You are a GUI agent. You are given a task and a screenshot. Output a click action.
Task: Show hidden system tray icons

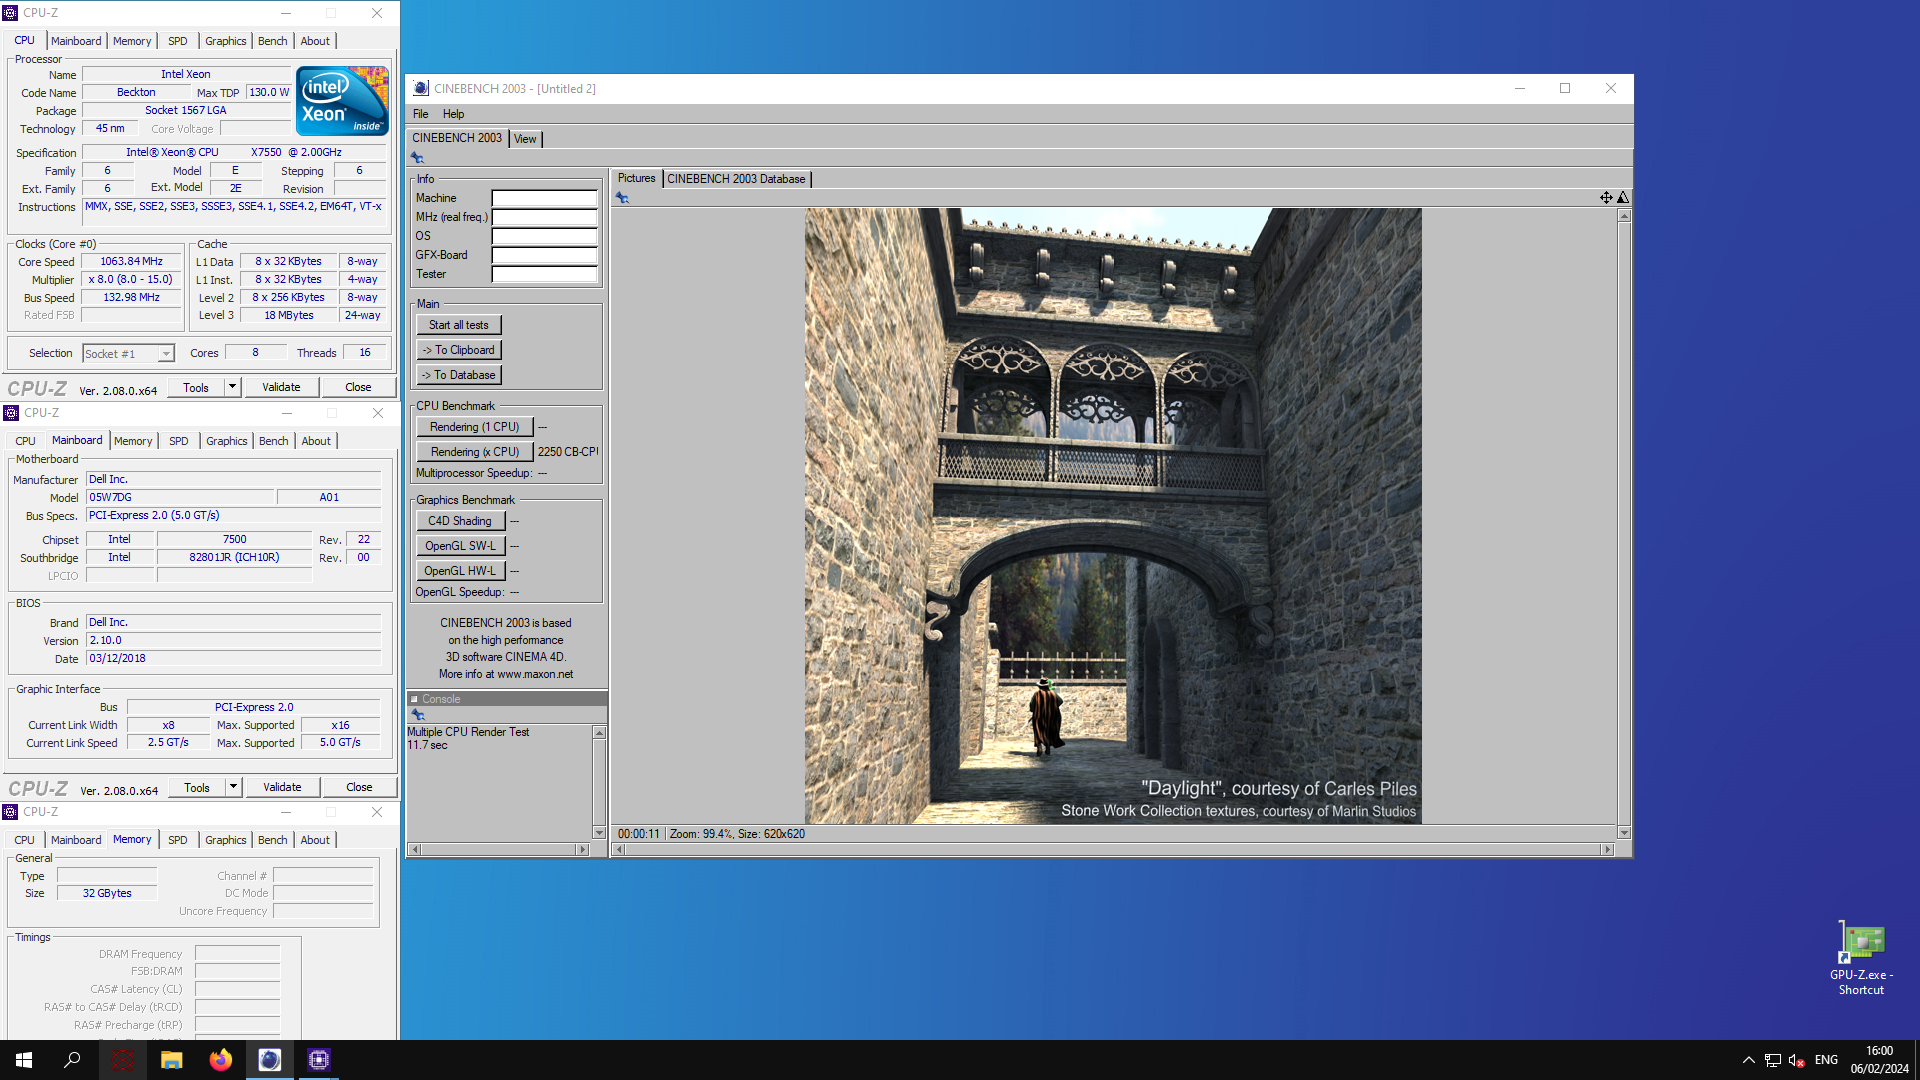coord(1748,1060)
